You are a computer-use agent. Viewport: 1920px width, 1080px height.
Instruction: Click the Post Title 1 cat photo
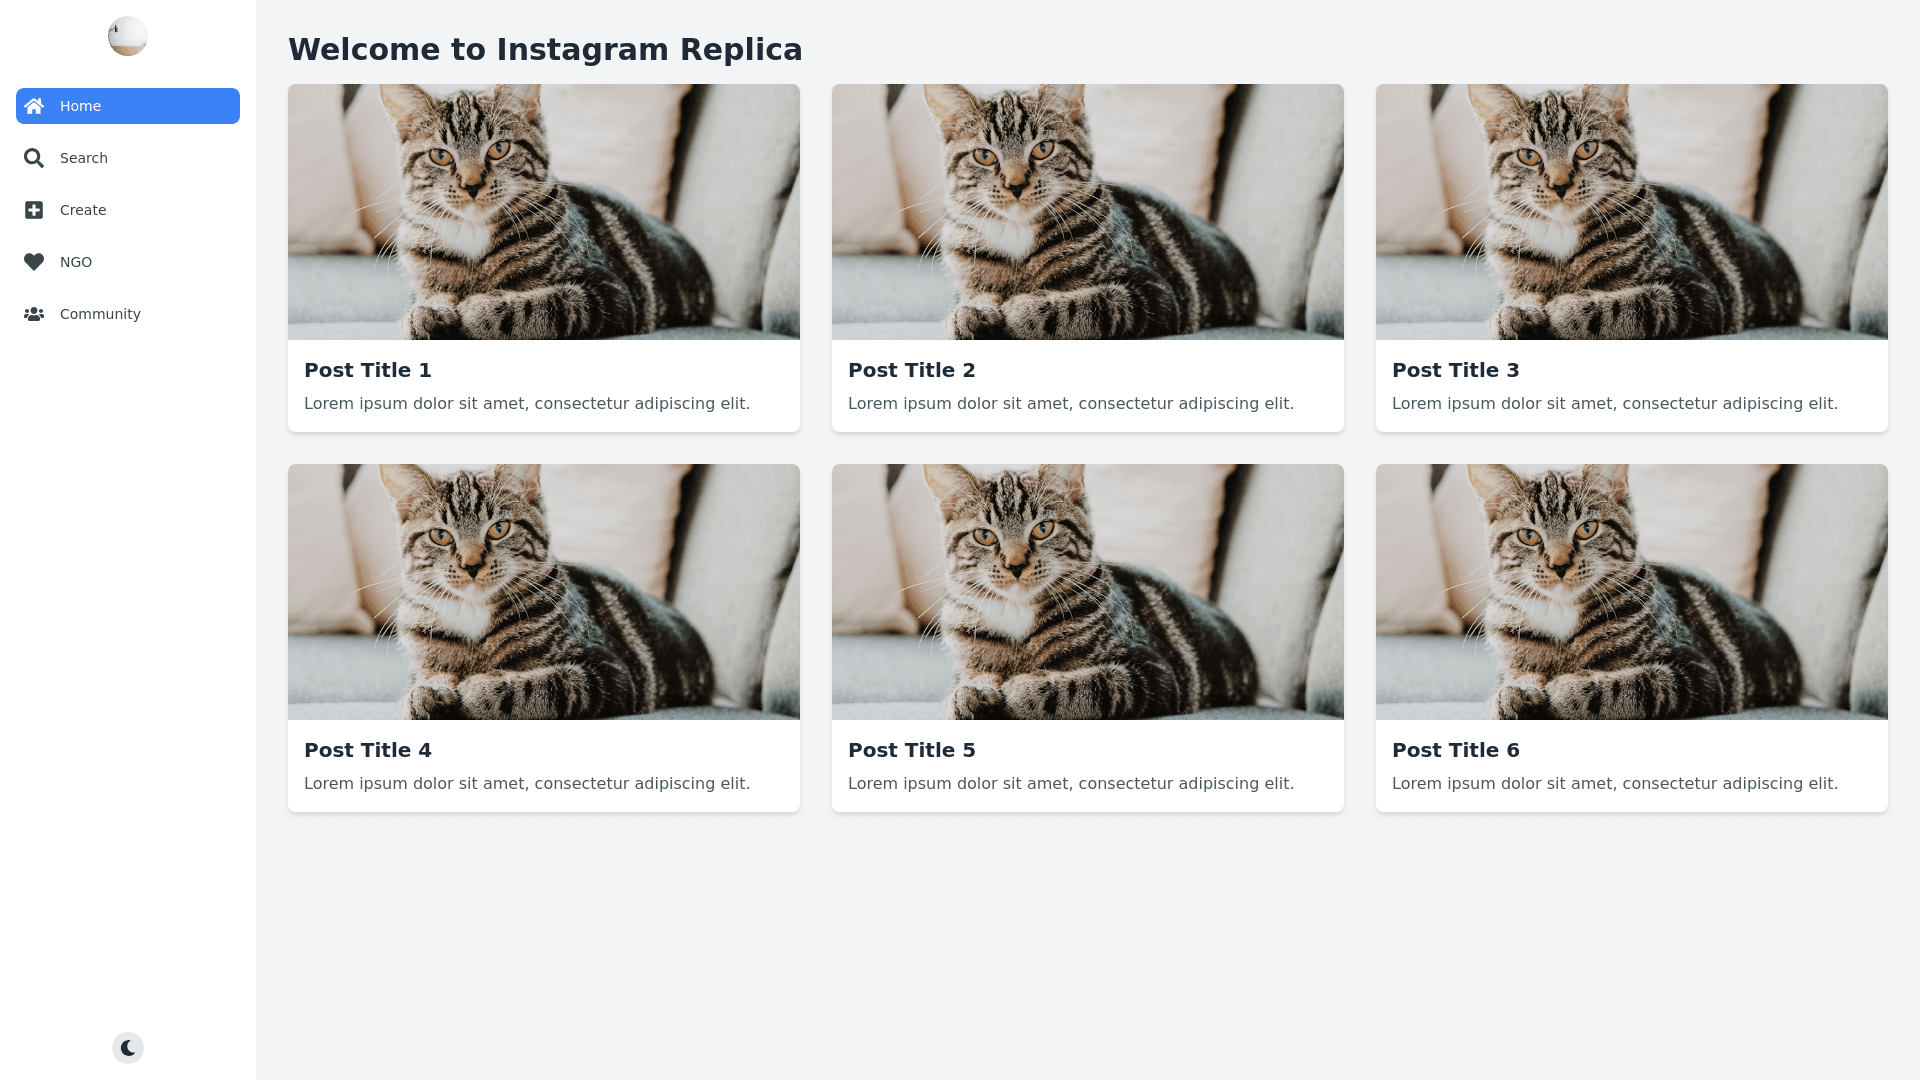pos(544,212)
